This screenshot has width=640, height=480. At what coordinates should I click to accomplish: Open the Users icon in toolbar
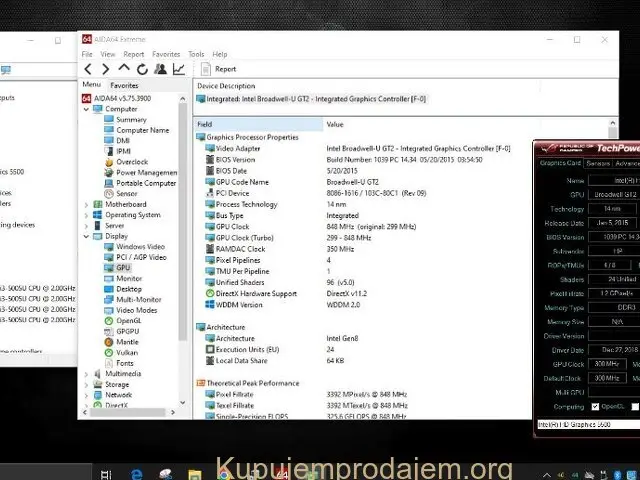(159, 69)
